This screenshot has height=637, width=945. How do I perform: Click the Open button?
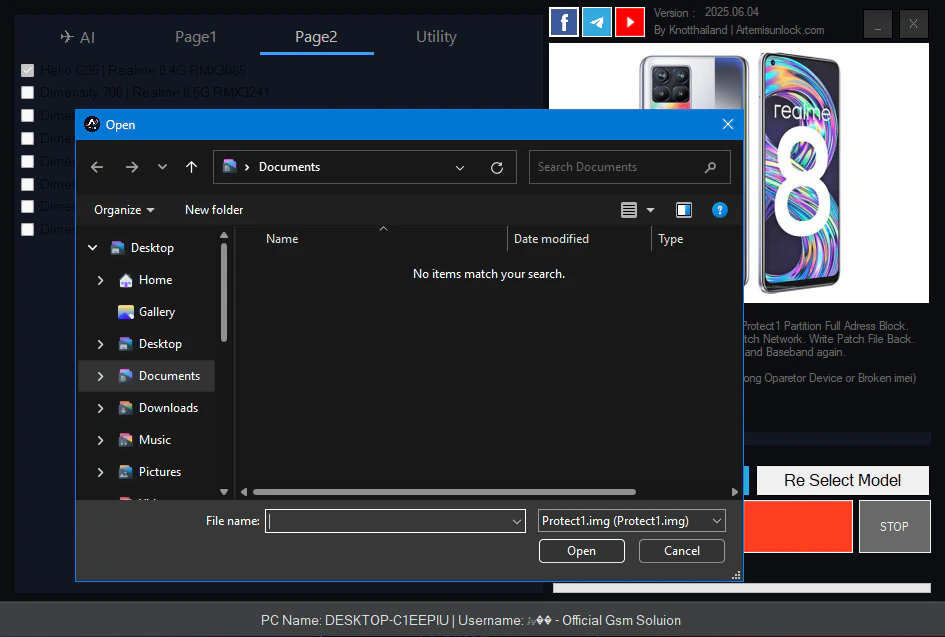click(582, 551)
